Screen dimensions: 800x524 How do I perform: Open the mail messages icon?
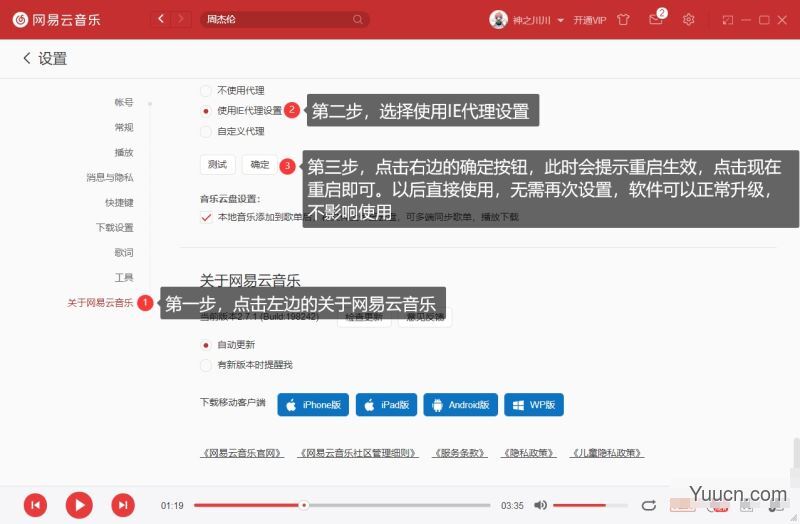(x=656, y=19)
